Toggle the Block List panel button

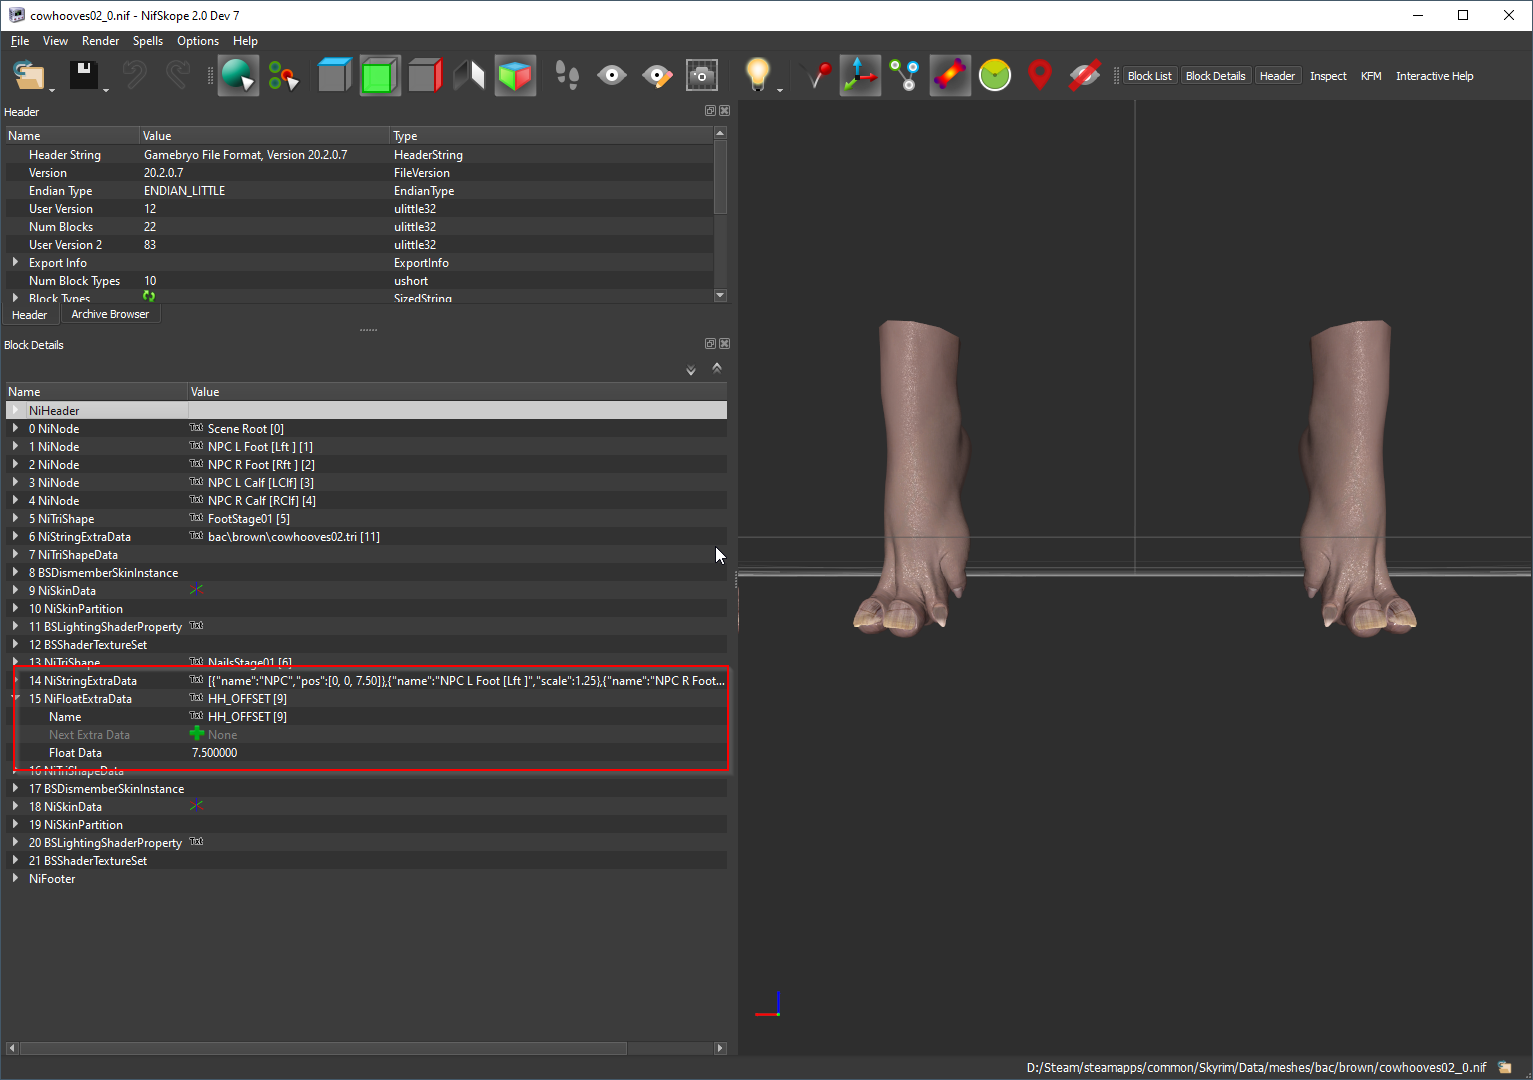click(1149, 76)
